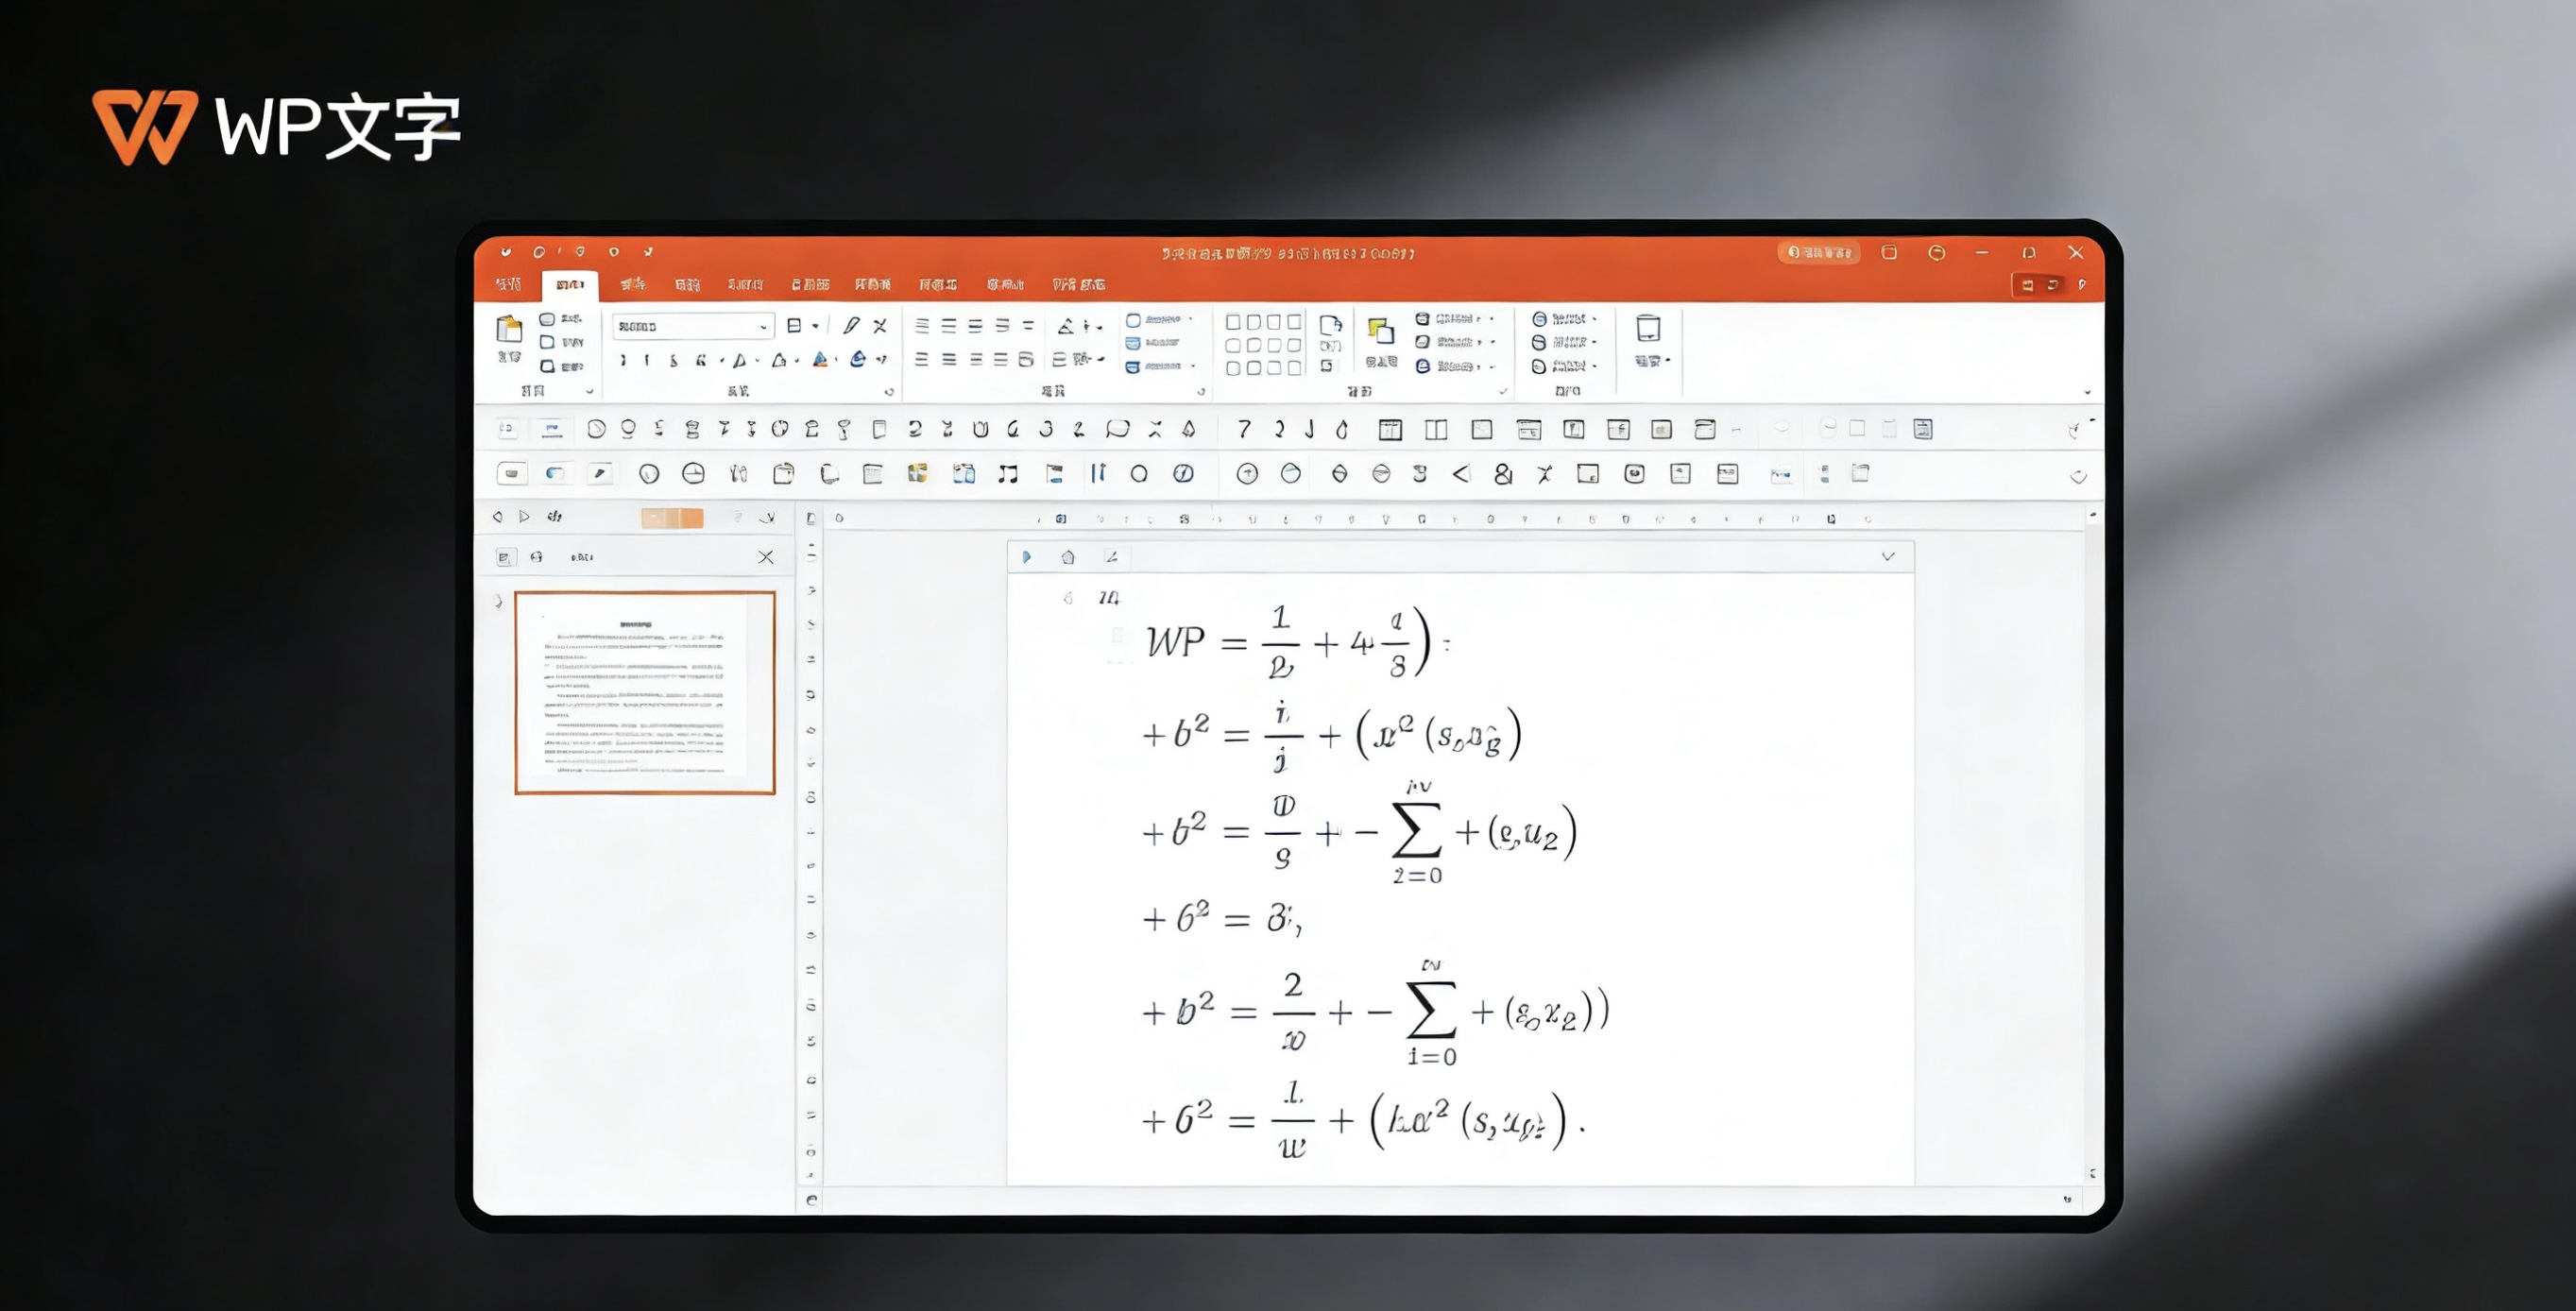Close the left navigation pane
This screenshot has height=1311, width=2576.
766,557
